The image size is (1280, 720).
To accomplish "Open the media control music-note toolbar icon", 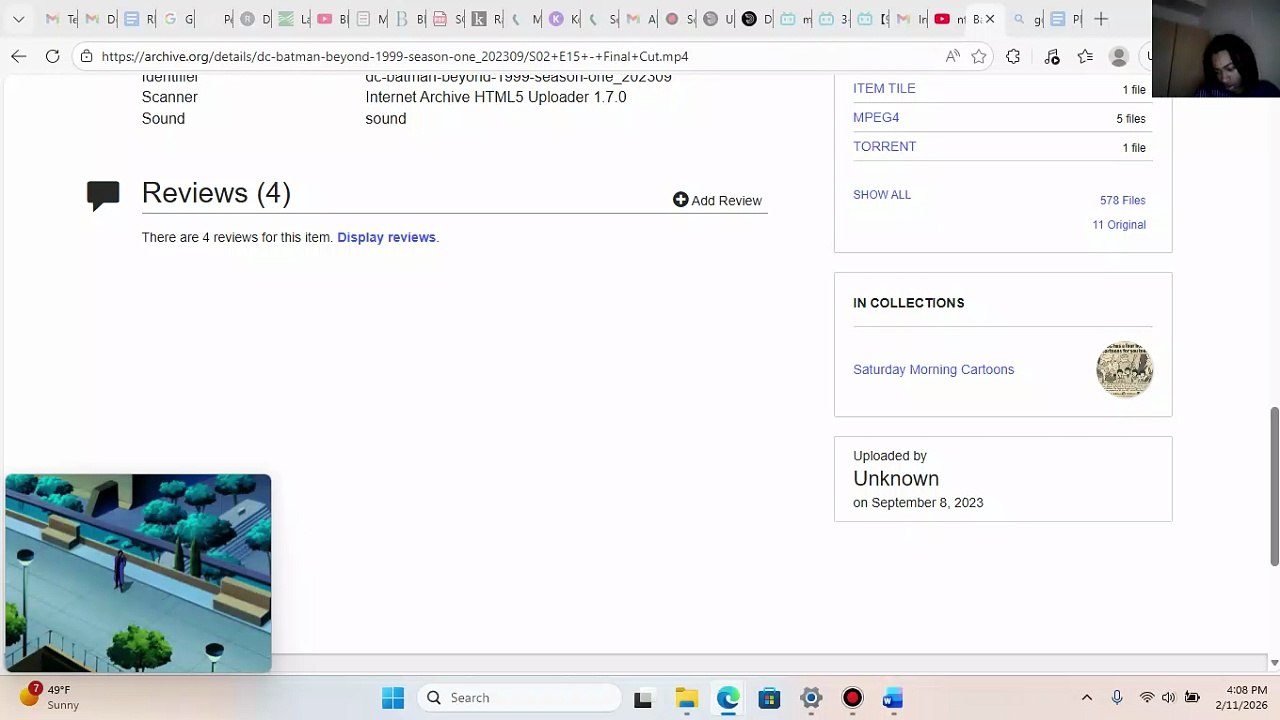I will 1052,57.
